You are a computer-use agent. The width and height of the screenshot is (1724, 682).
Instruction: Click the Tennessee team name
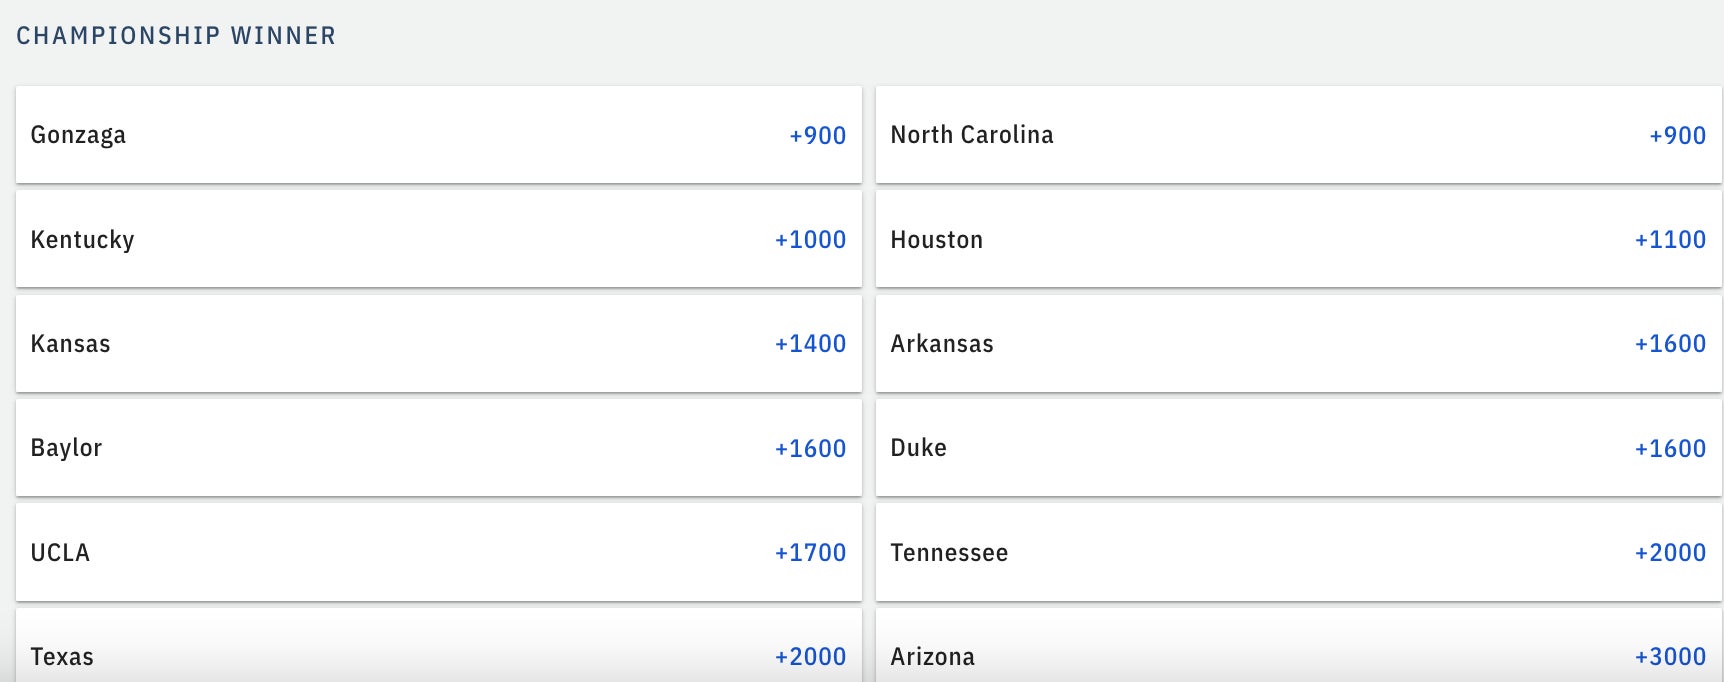click(x=949, y=553)
